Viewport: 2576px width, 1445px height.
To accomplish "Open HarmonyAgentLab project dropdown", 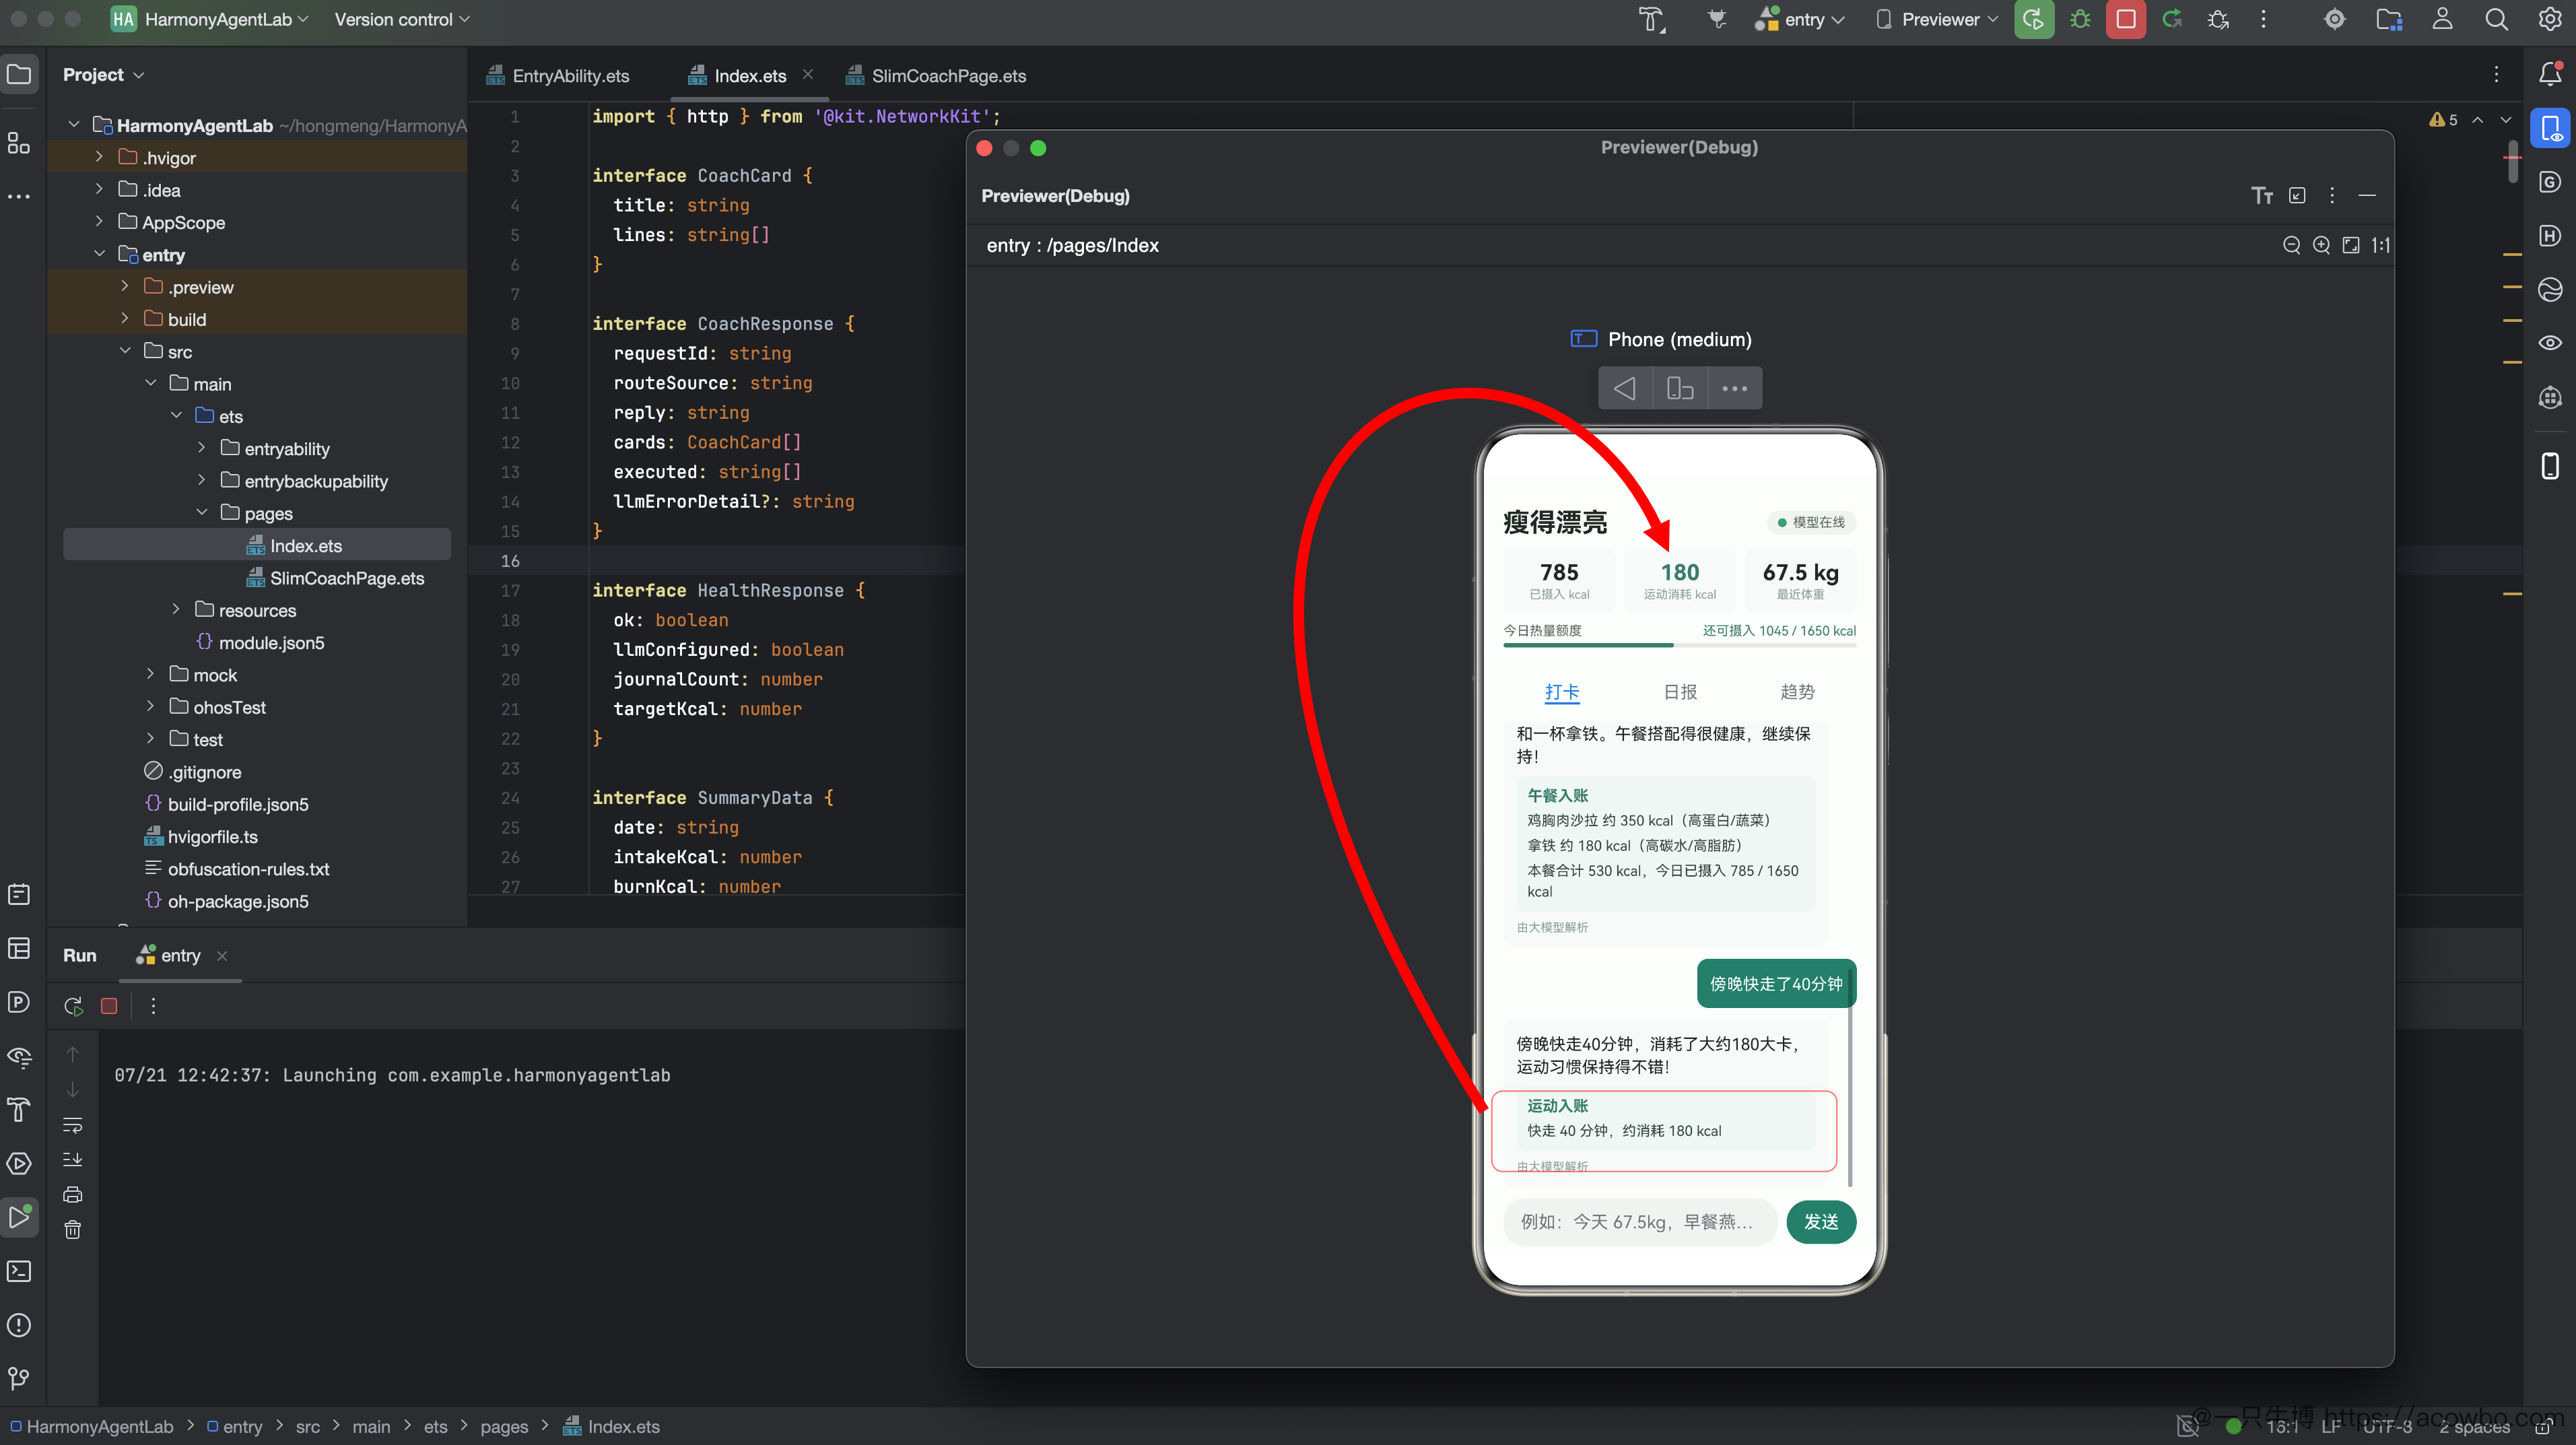I will click(210, 20).
